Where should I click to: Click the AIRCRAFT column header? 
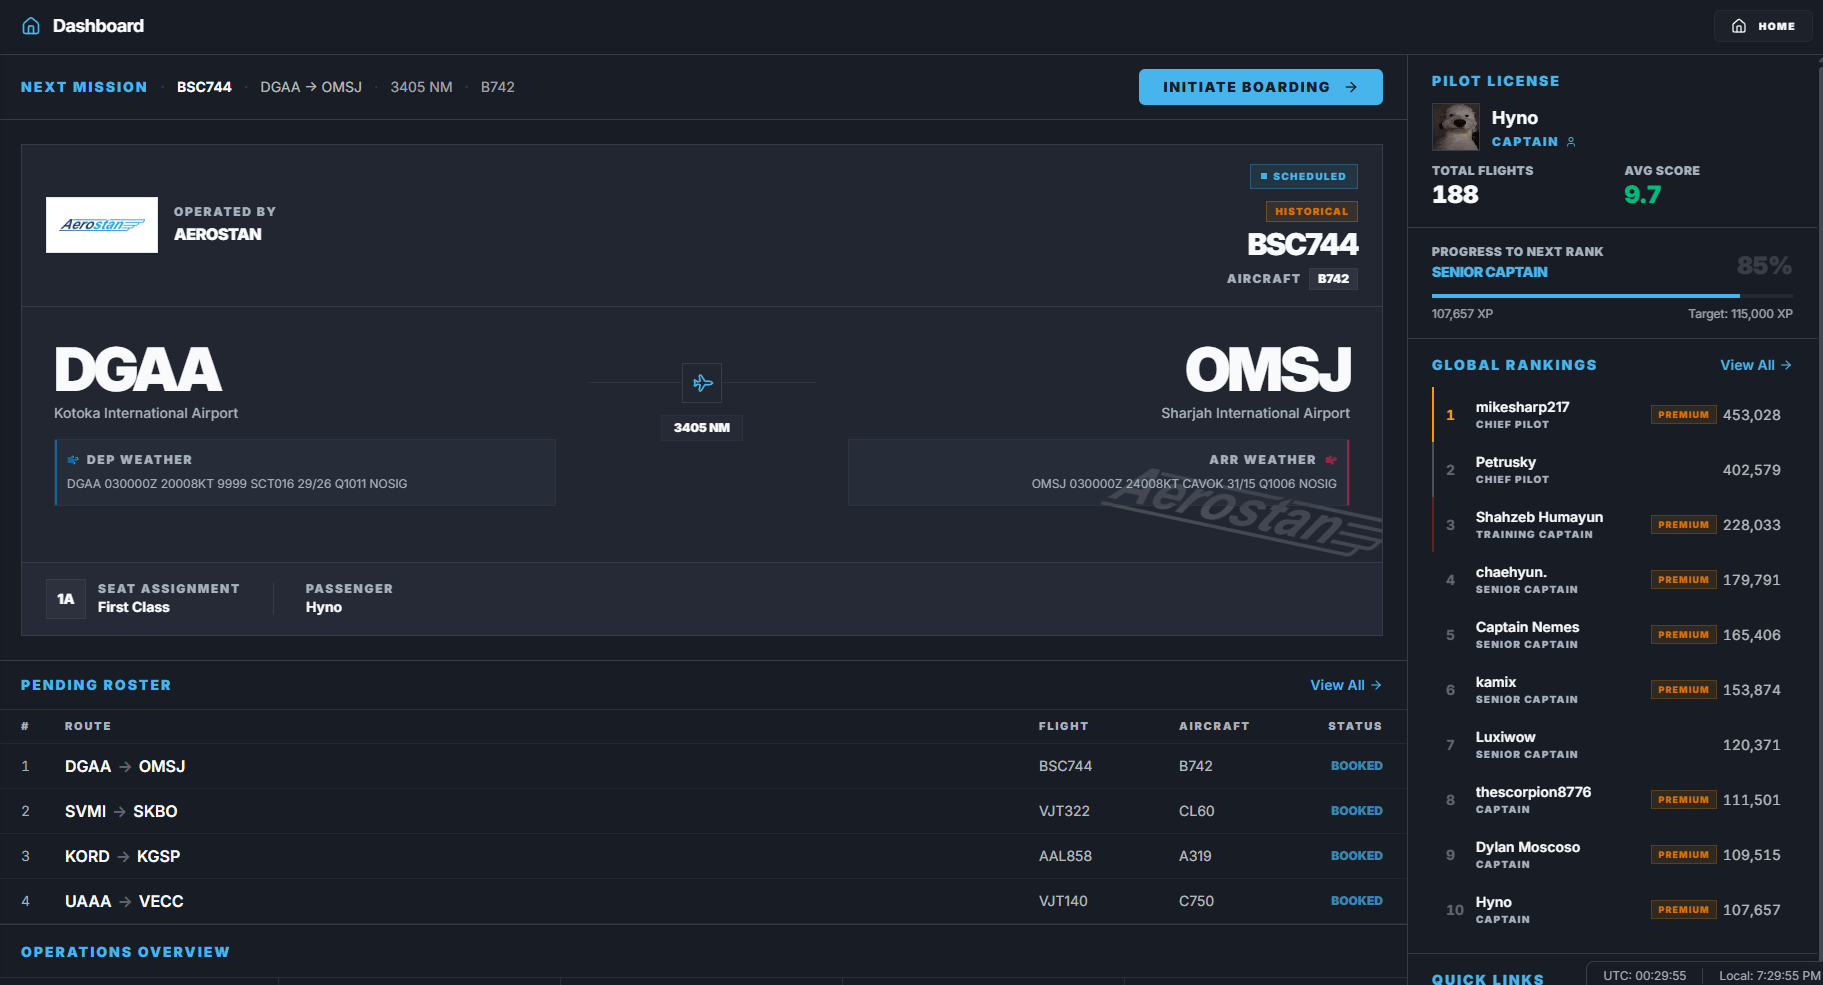1214,726
